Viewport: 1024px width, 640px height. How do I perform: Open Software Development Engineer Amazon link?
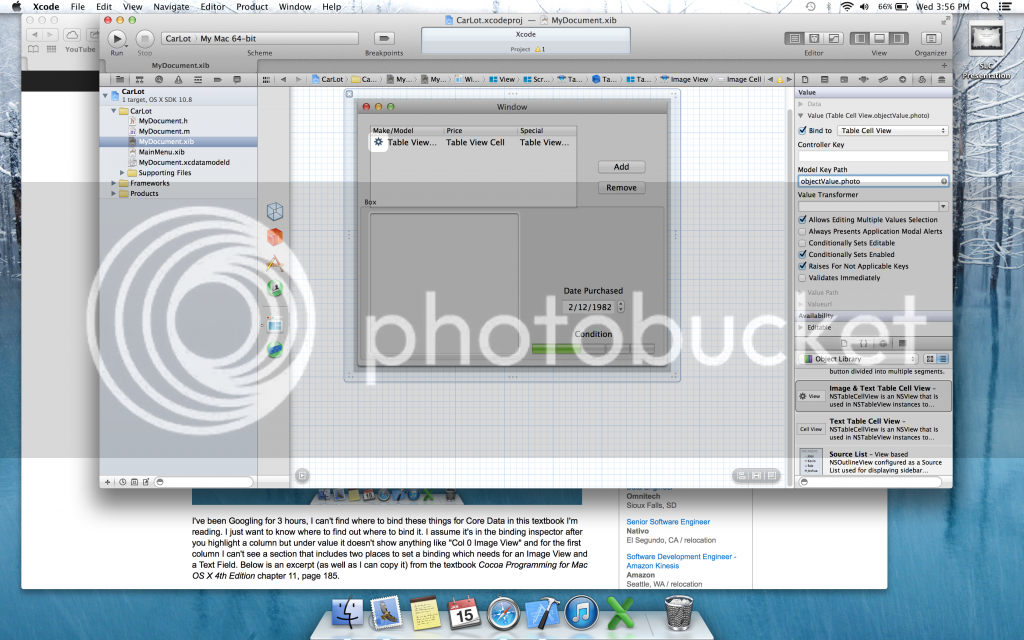(680, 561)
